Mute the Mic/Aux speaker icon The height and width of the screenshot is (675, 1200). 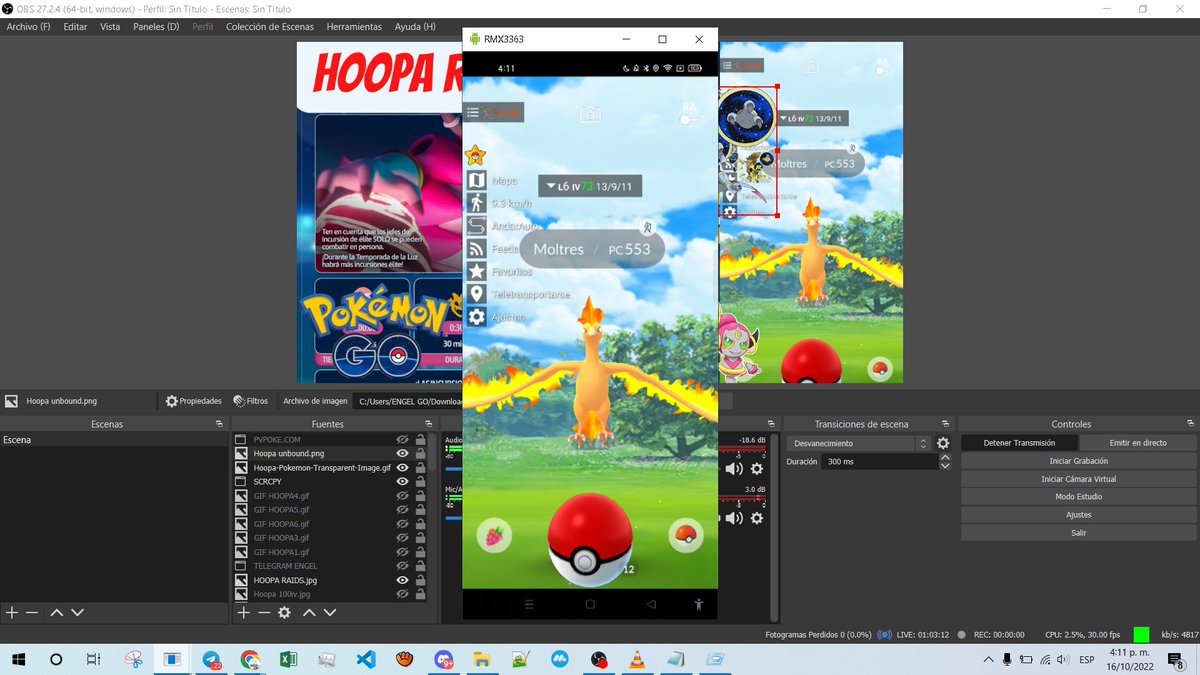(734, 518)
